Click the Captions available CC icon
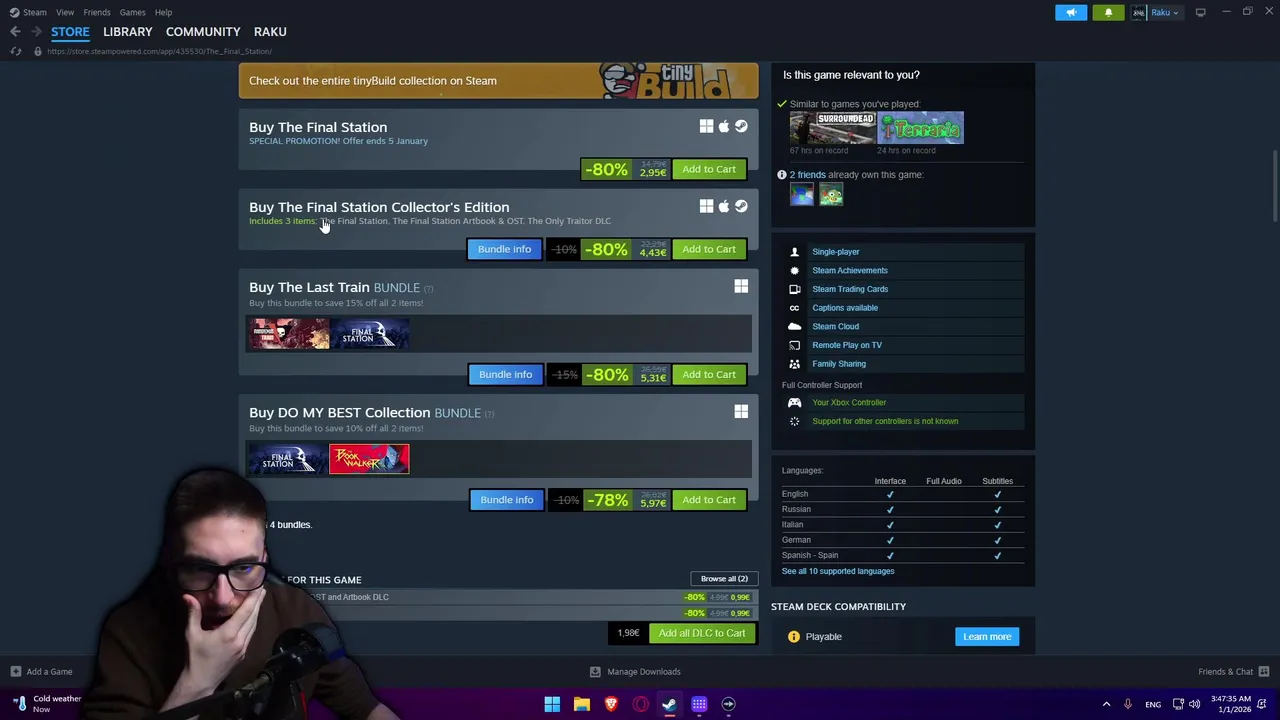The width and height of the screenshot is (1280, 720). point(794,308)
